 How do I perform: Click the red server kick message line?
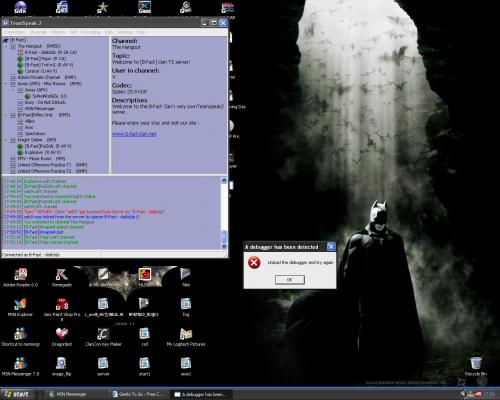point(84,212)
